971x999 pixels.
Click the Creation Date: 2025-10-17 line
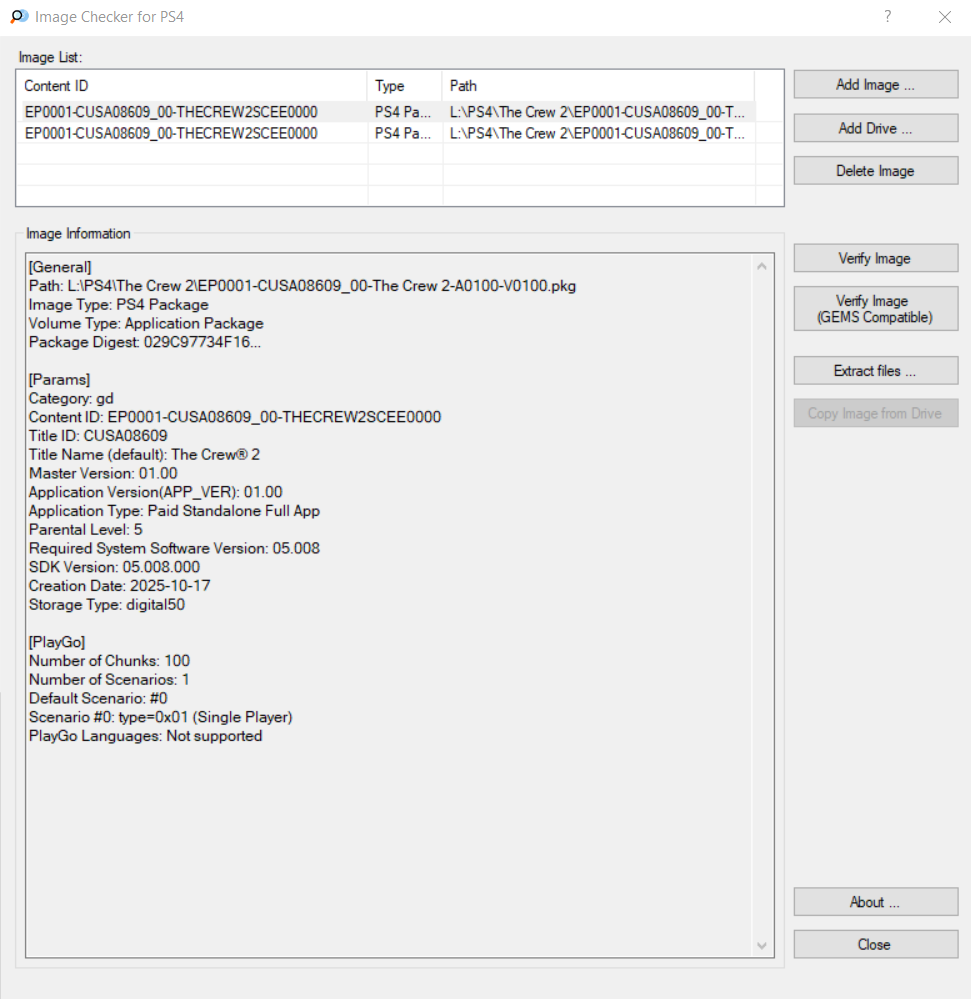tap(120, 586)
